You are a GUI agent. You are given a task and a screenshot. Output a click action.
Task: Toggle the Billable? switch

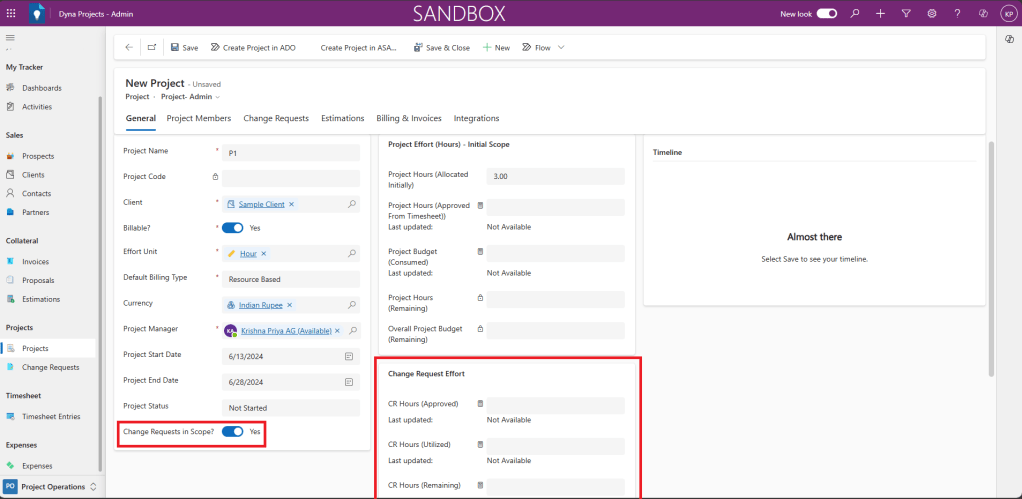(232, 228)
